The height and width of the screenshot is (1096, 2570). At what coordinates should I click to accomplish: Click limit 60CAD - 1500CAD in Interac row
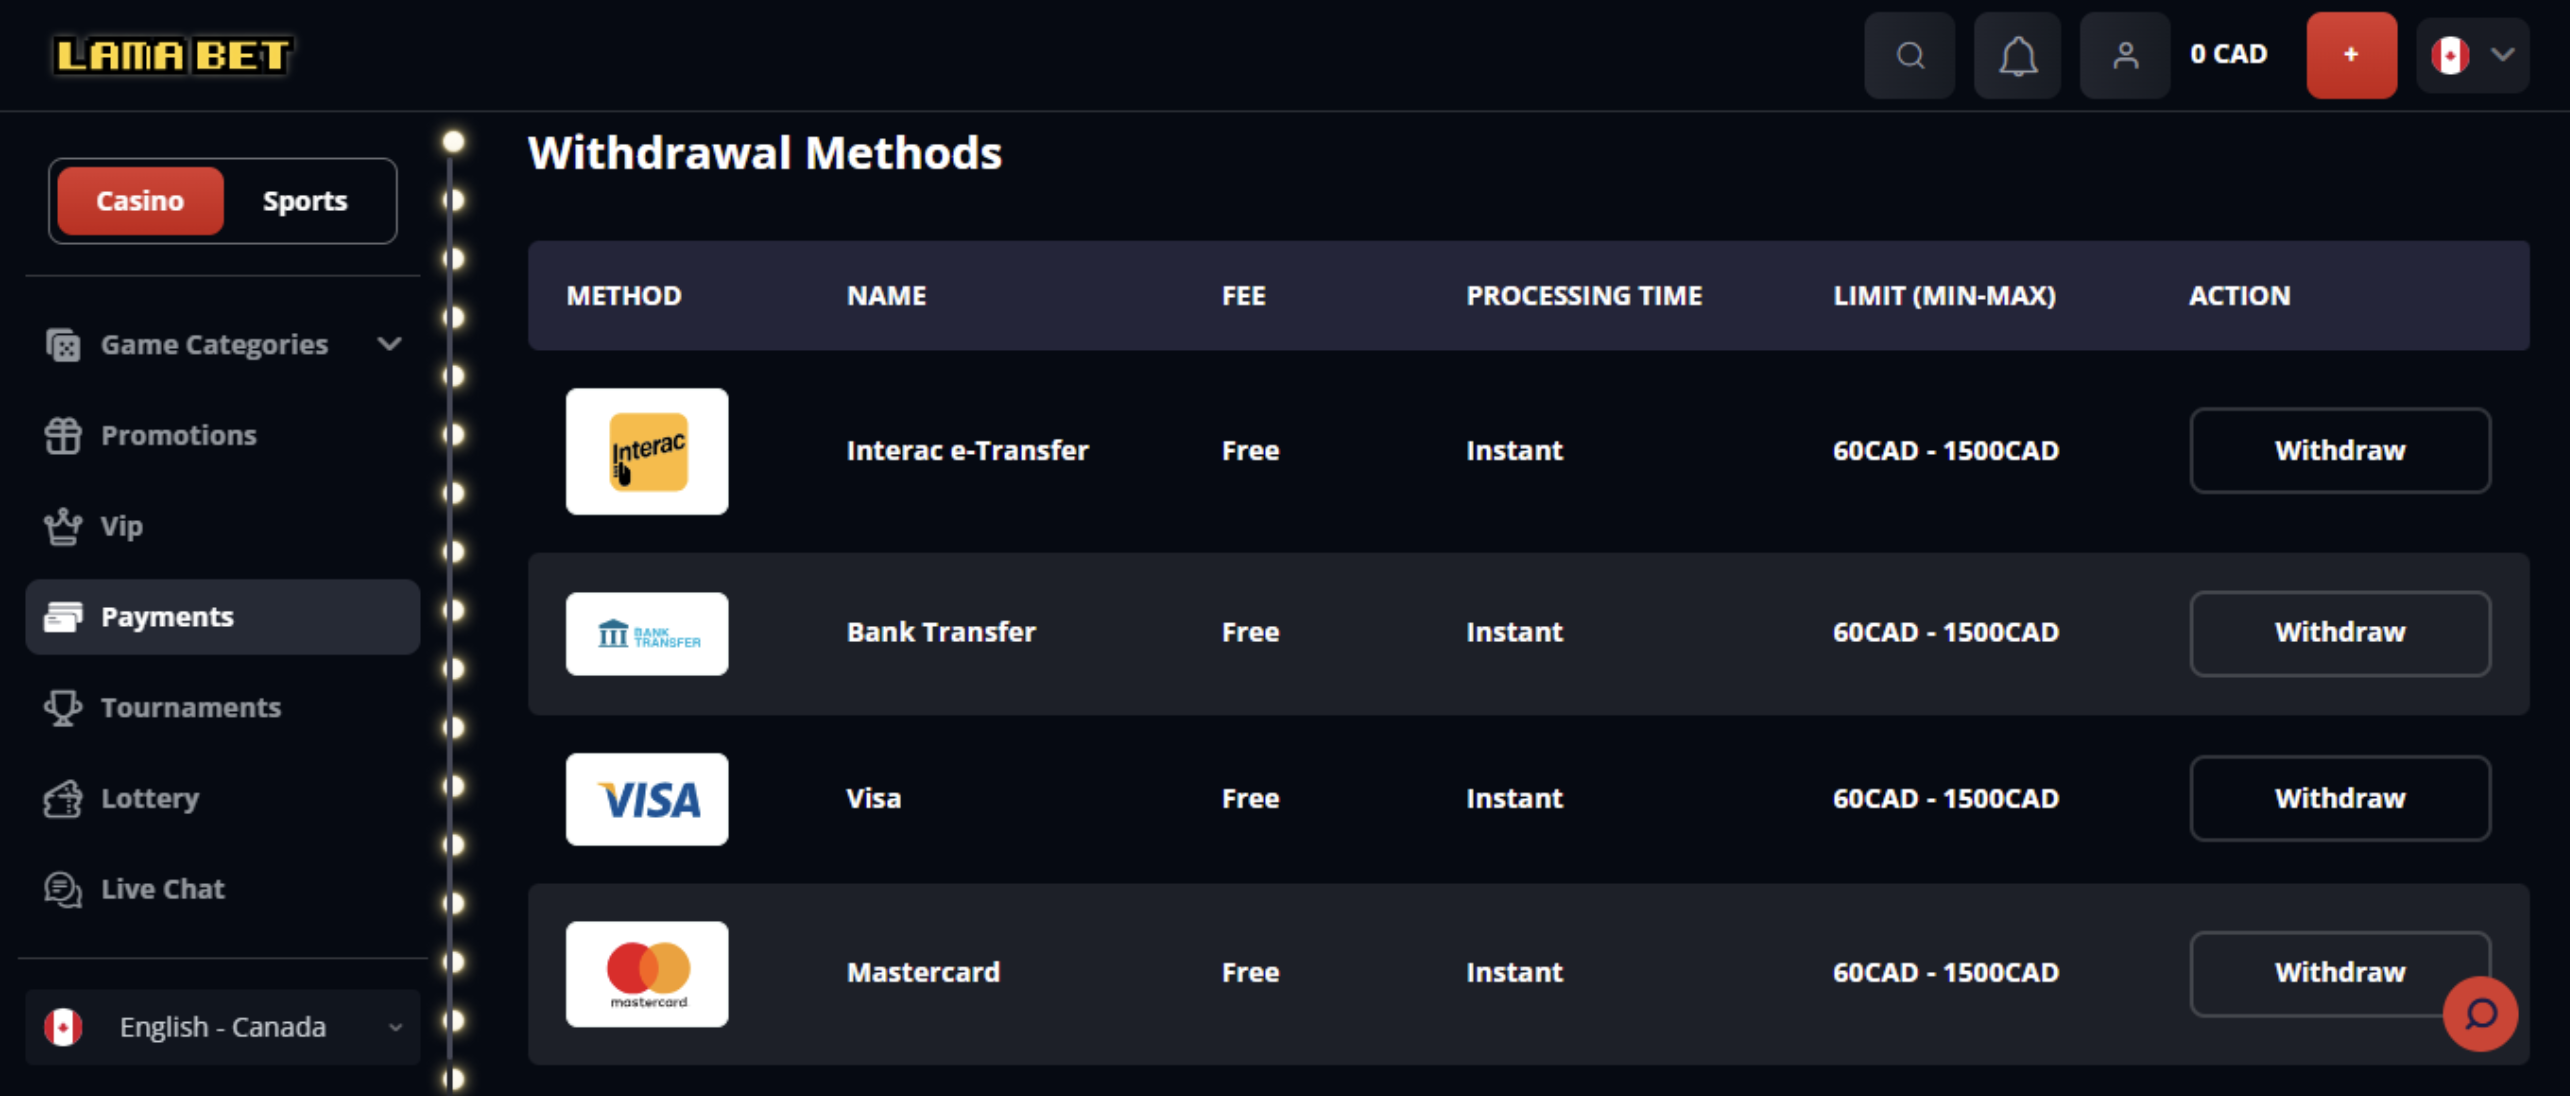tap(1945, 450)
